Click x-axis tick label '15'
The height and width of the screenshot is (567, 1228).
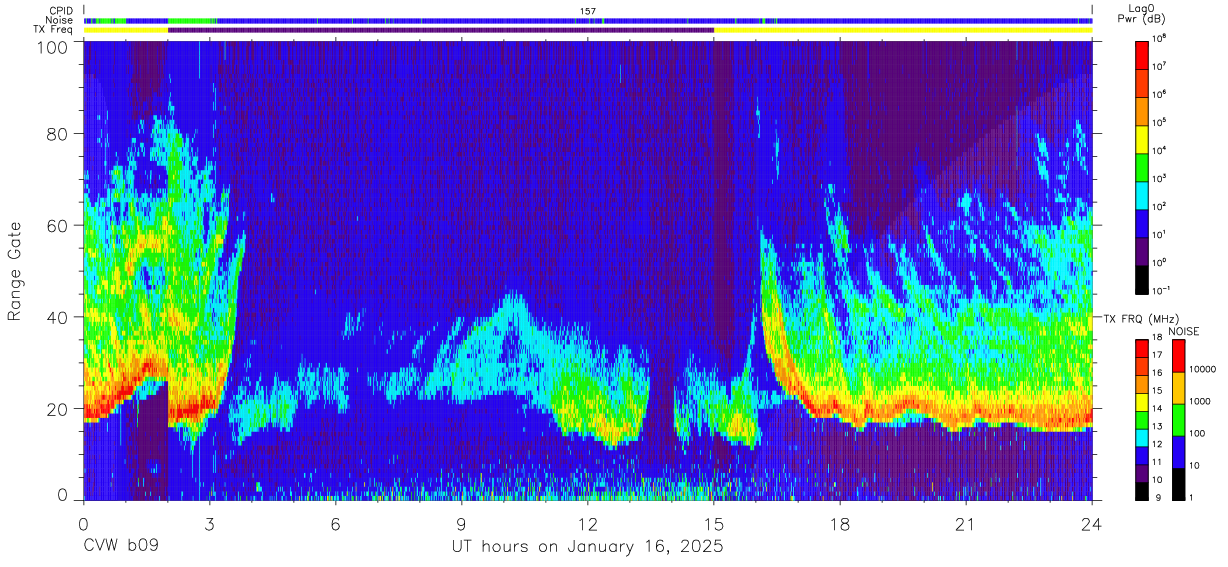coord(714,523)
